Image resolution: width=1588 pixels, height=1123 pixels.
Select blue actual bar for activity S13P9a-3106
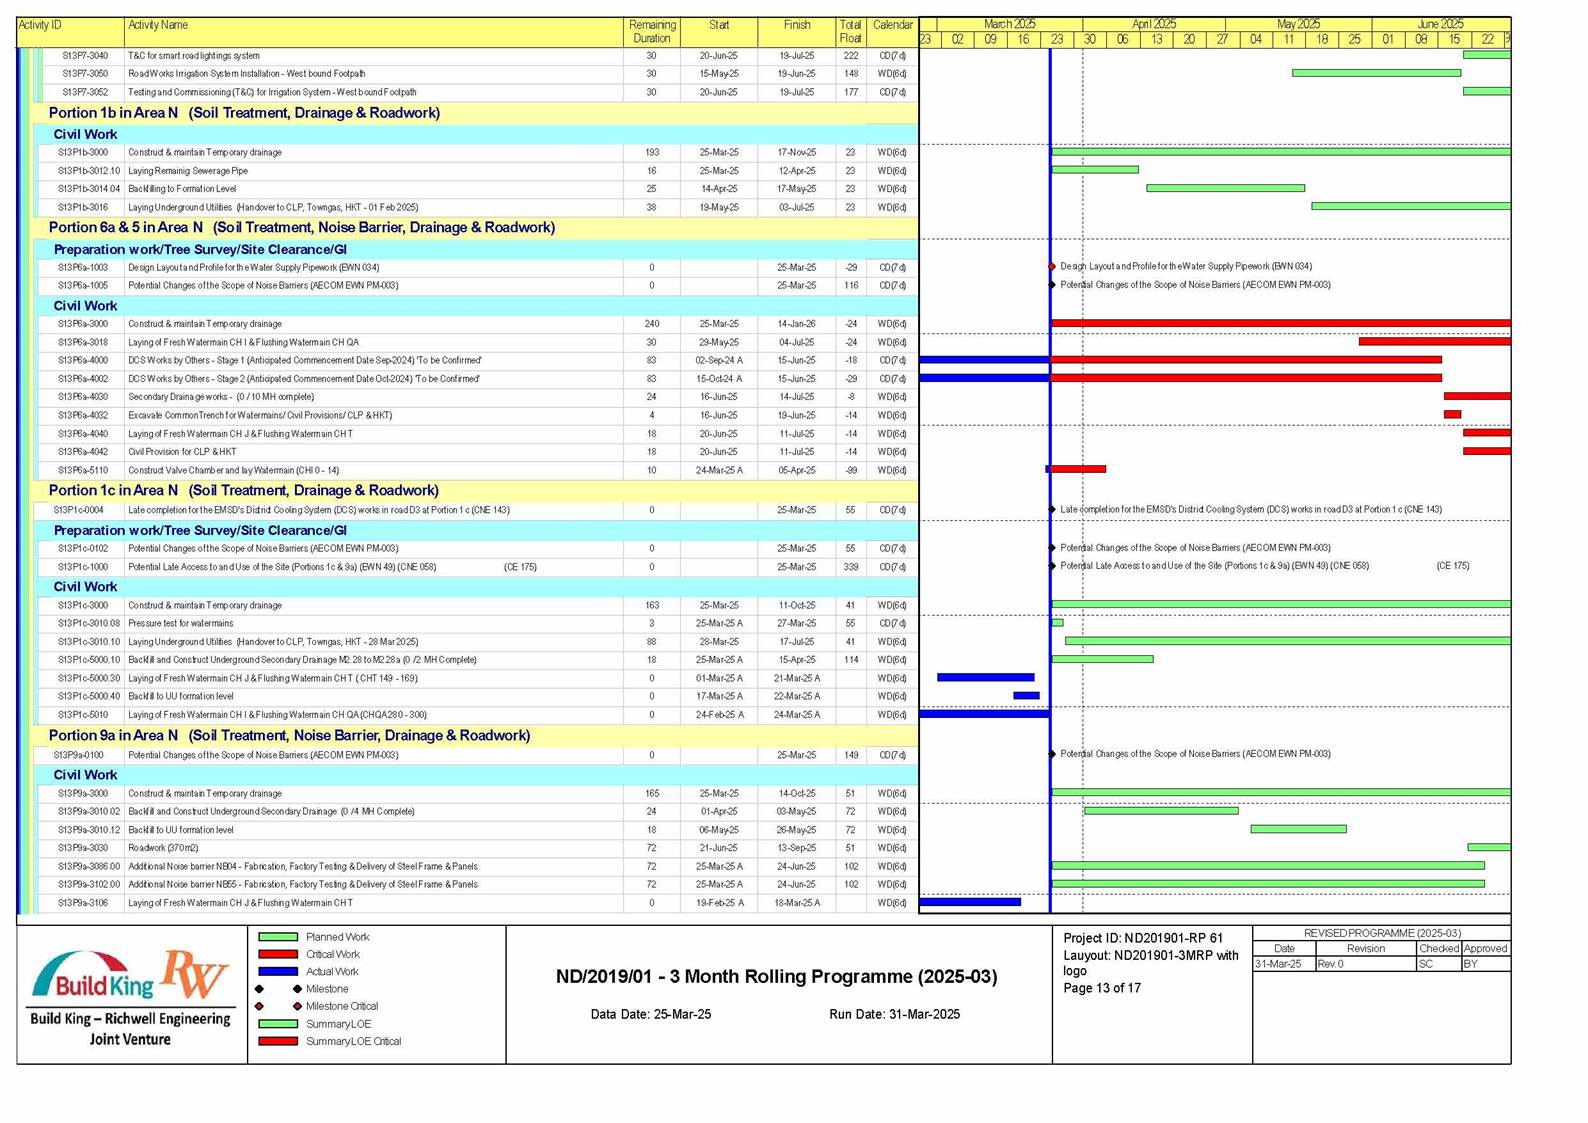[x=969, y=902]
